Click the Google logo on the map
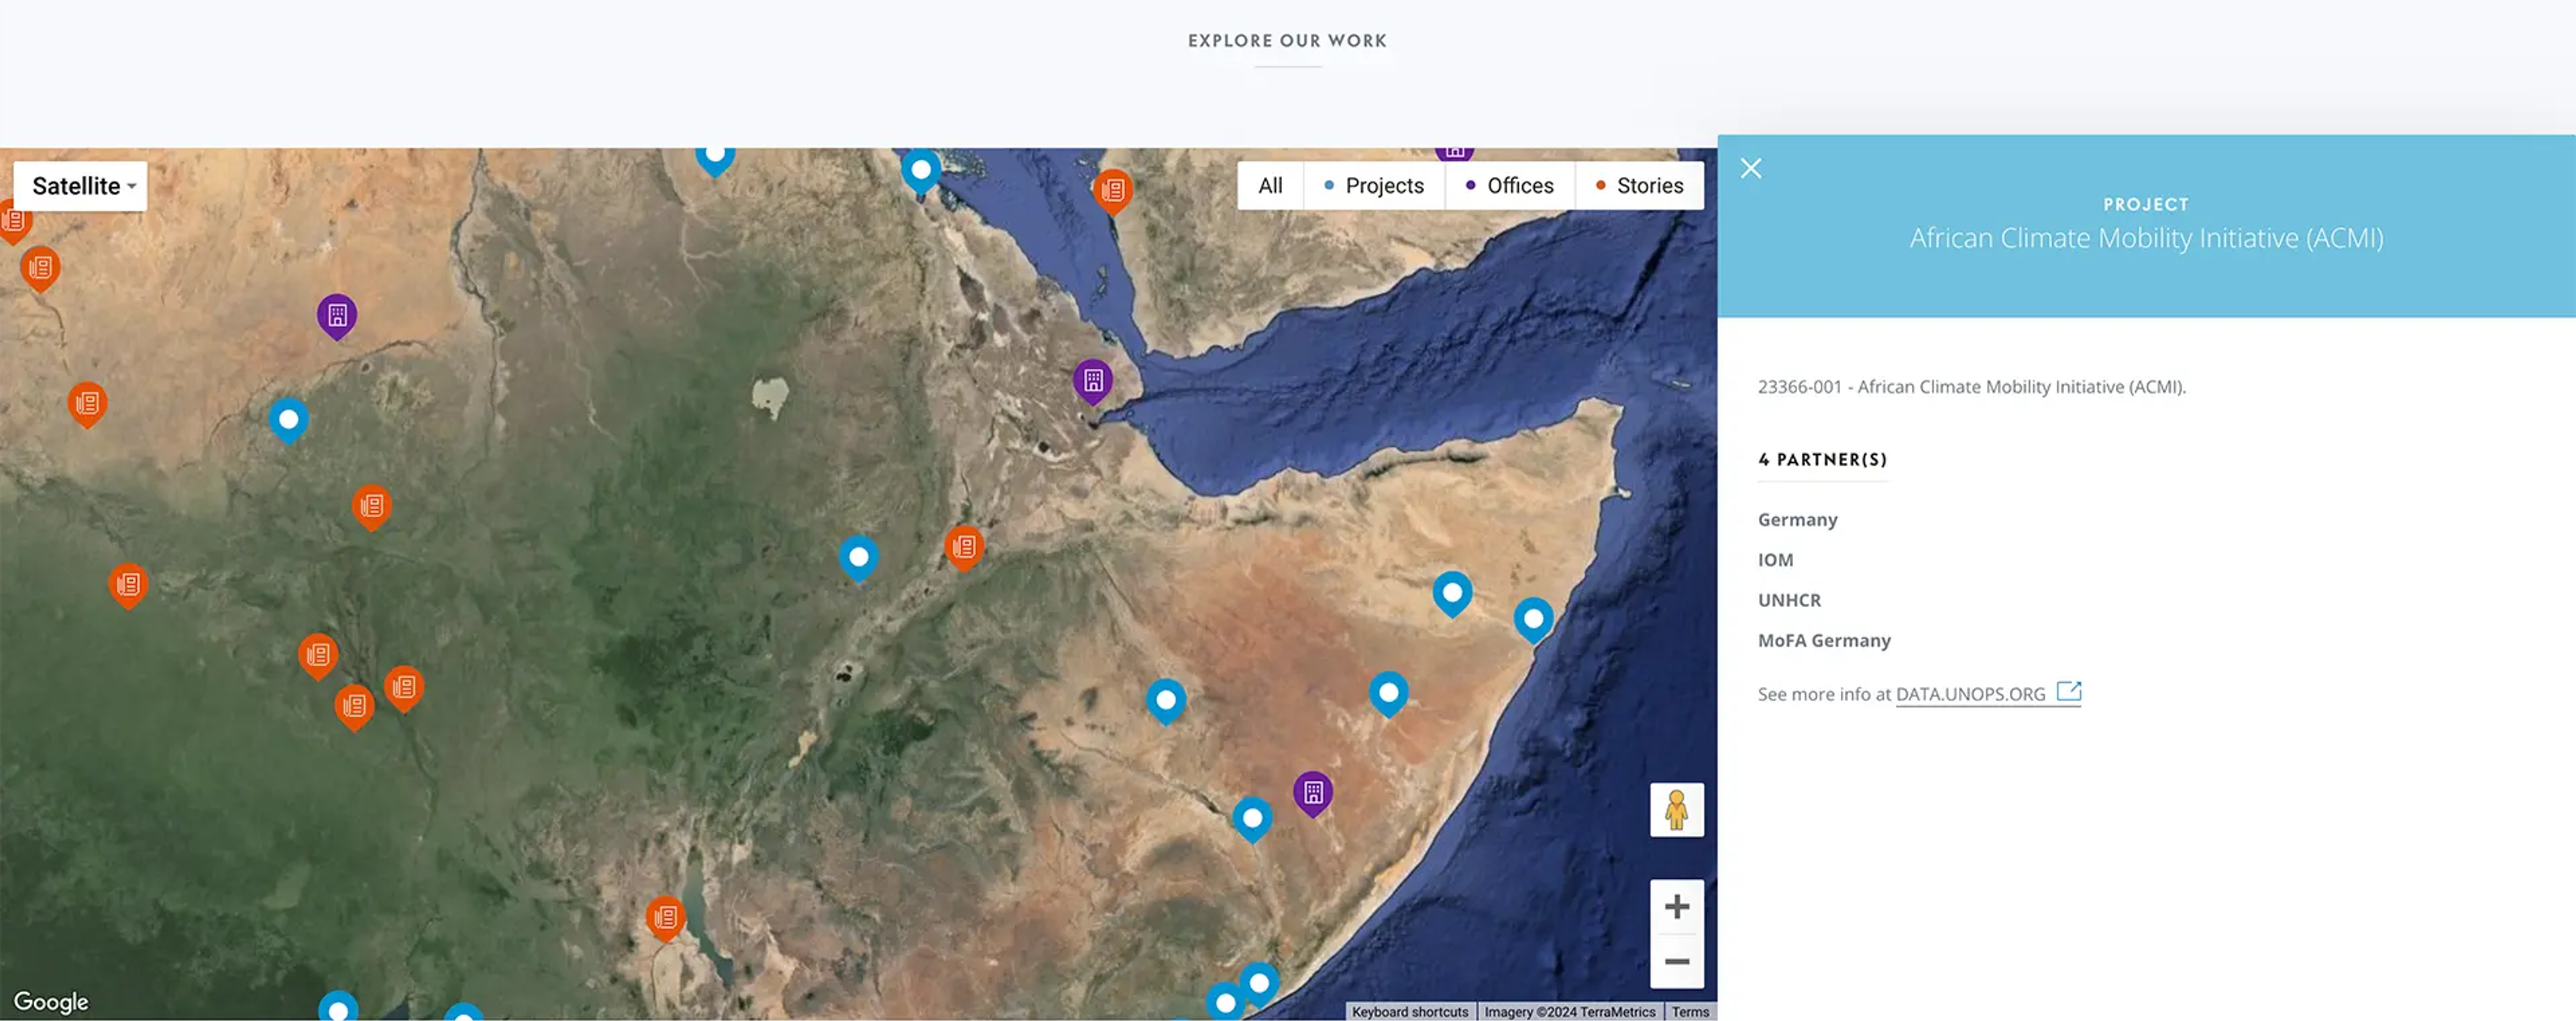 [51, 1001]
